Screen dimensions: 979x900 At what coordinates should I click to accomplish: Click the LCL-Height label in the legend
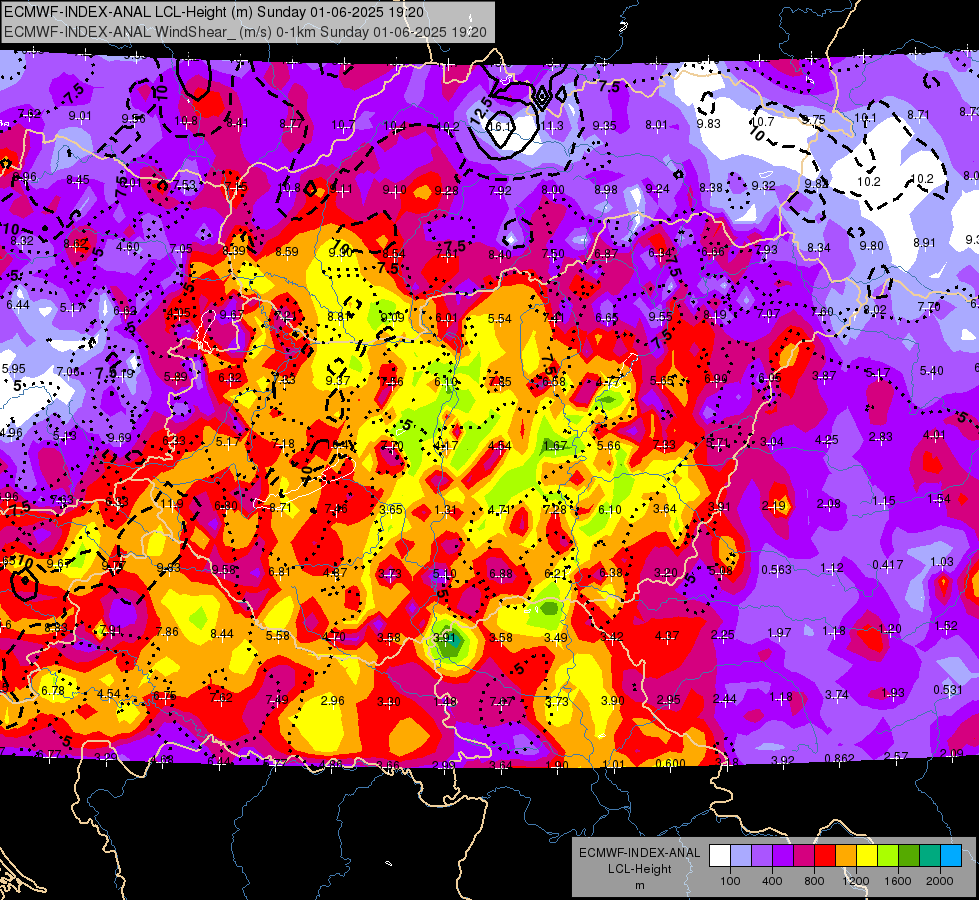point(640,869)
